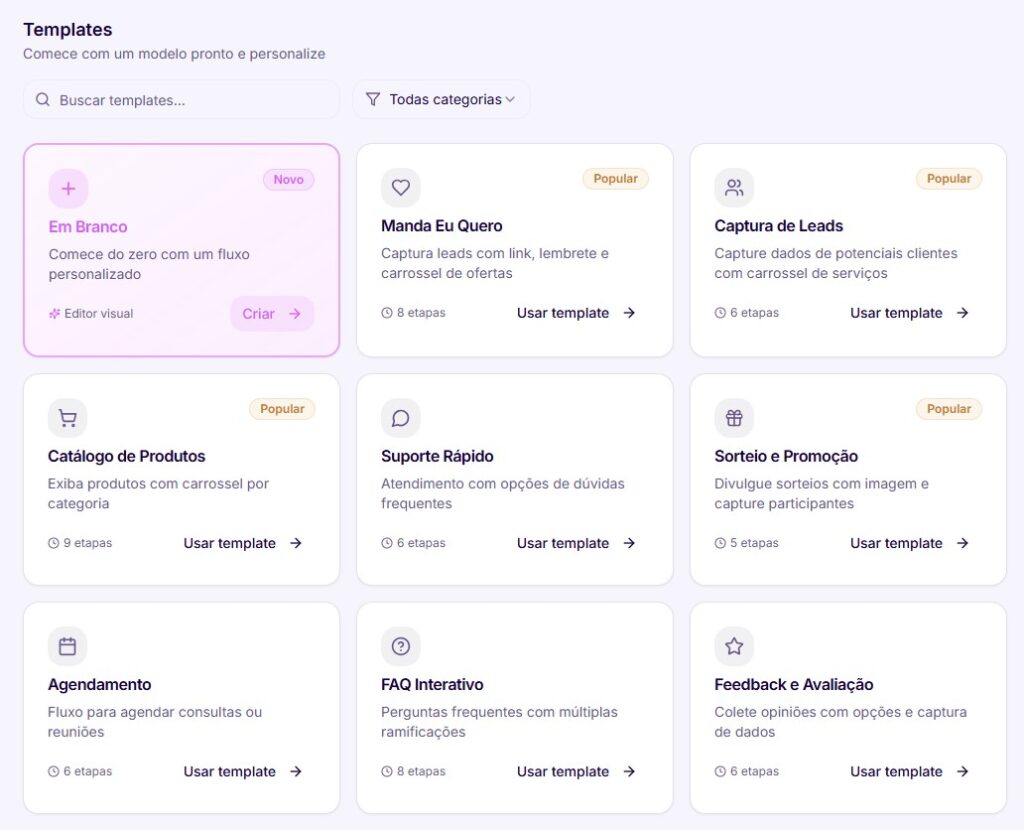Click Usar template on Feedback e Avaliação
Image resolution: width=1024 pixels, height=830 pixels.
tap(896, 771)
